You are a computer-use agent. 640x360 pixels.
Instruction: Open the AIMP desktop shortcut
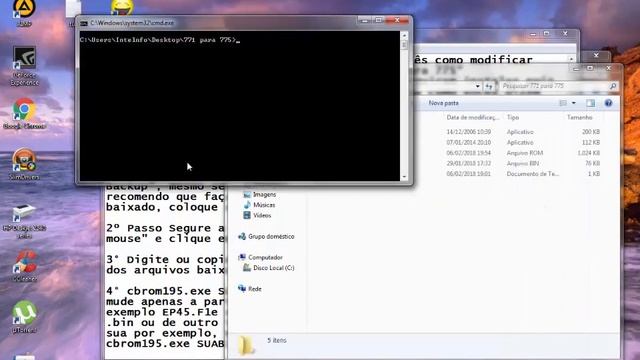[23, 11]
